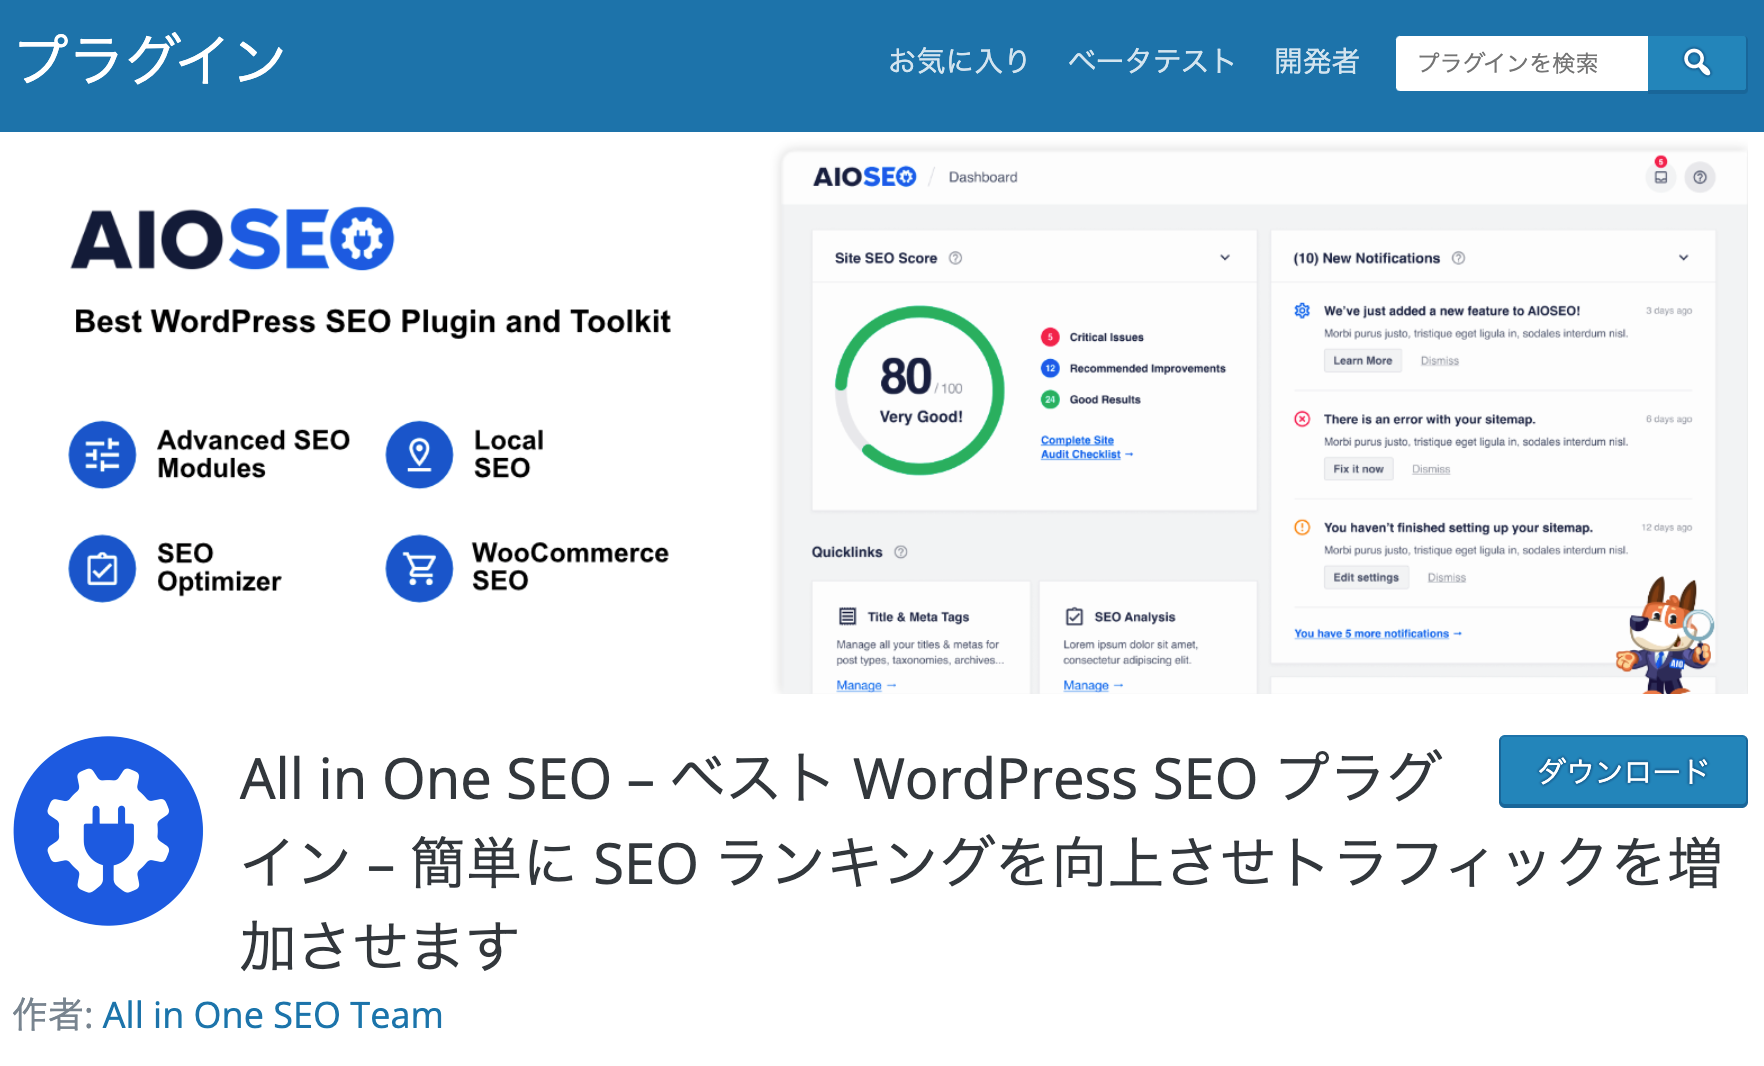This screenshot has width=1764, height=1066.
Task: Click the plugin title heading All in One SEO
Action: coord(980,861)
